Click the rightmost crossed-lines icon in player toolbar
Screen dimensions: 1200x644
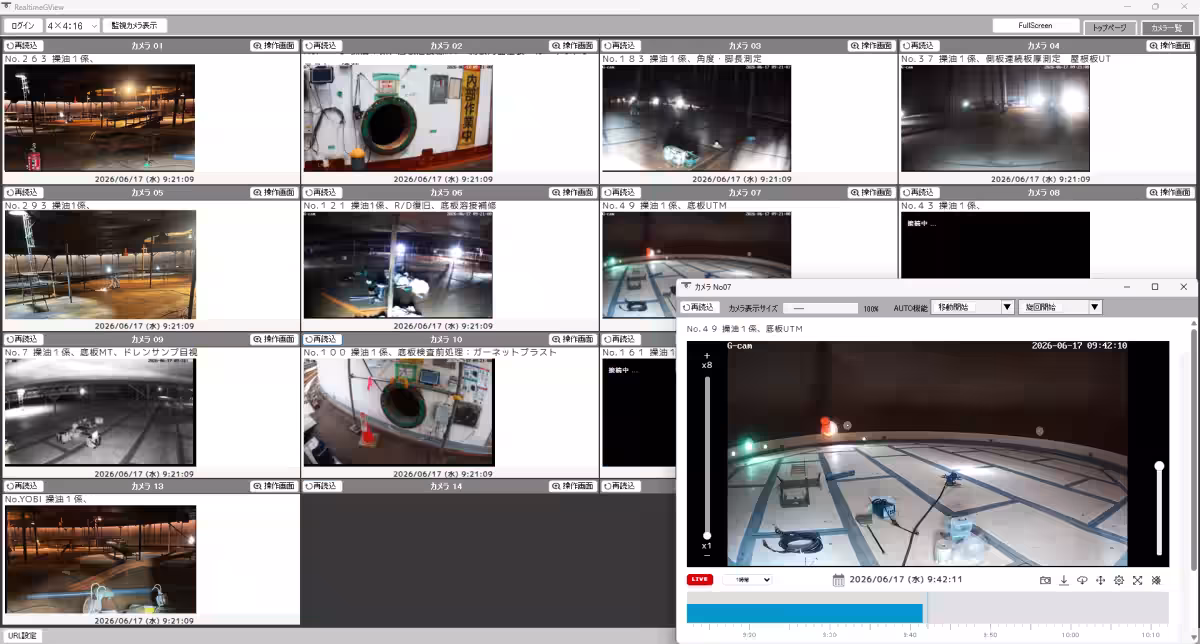1156,580
